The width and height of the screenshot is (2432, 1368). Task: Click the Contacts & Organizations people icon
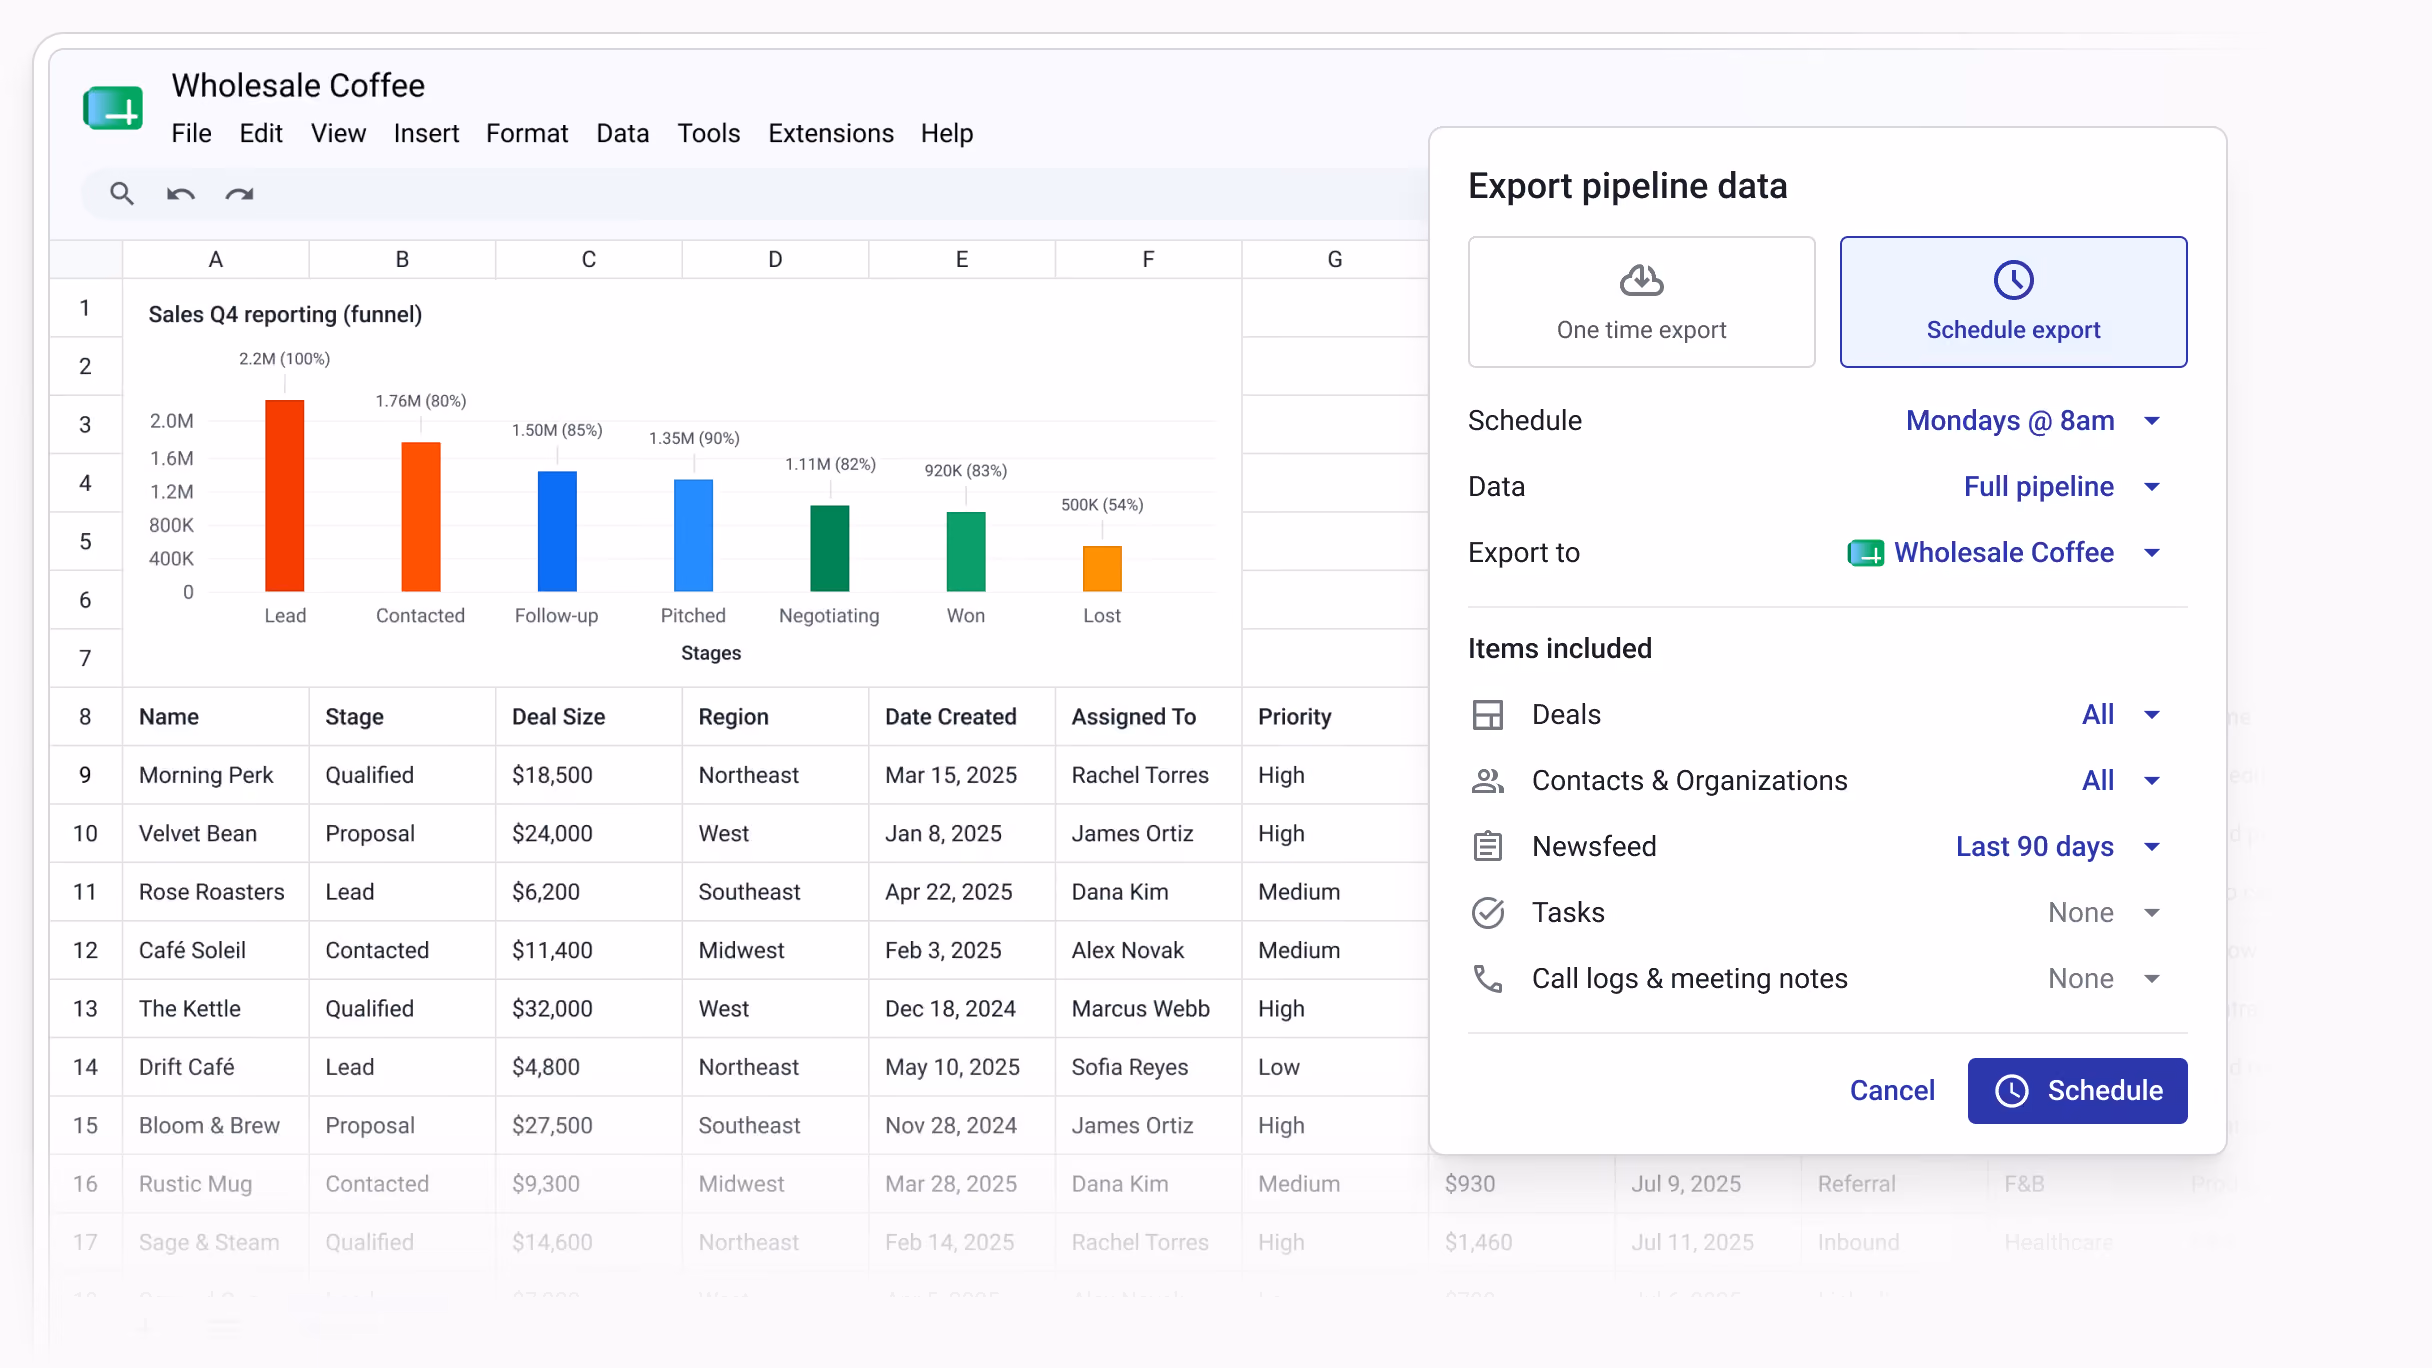pyautogui.click(x=1488, y=781)
